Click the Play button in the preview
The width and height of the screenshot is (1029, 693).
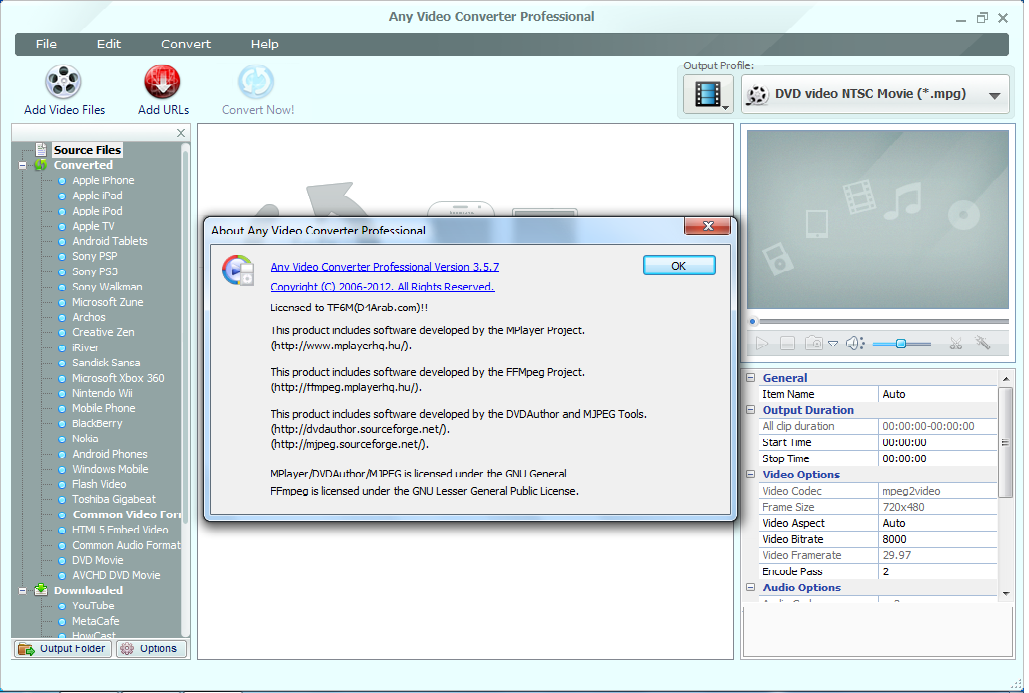coord(761,343)
